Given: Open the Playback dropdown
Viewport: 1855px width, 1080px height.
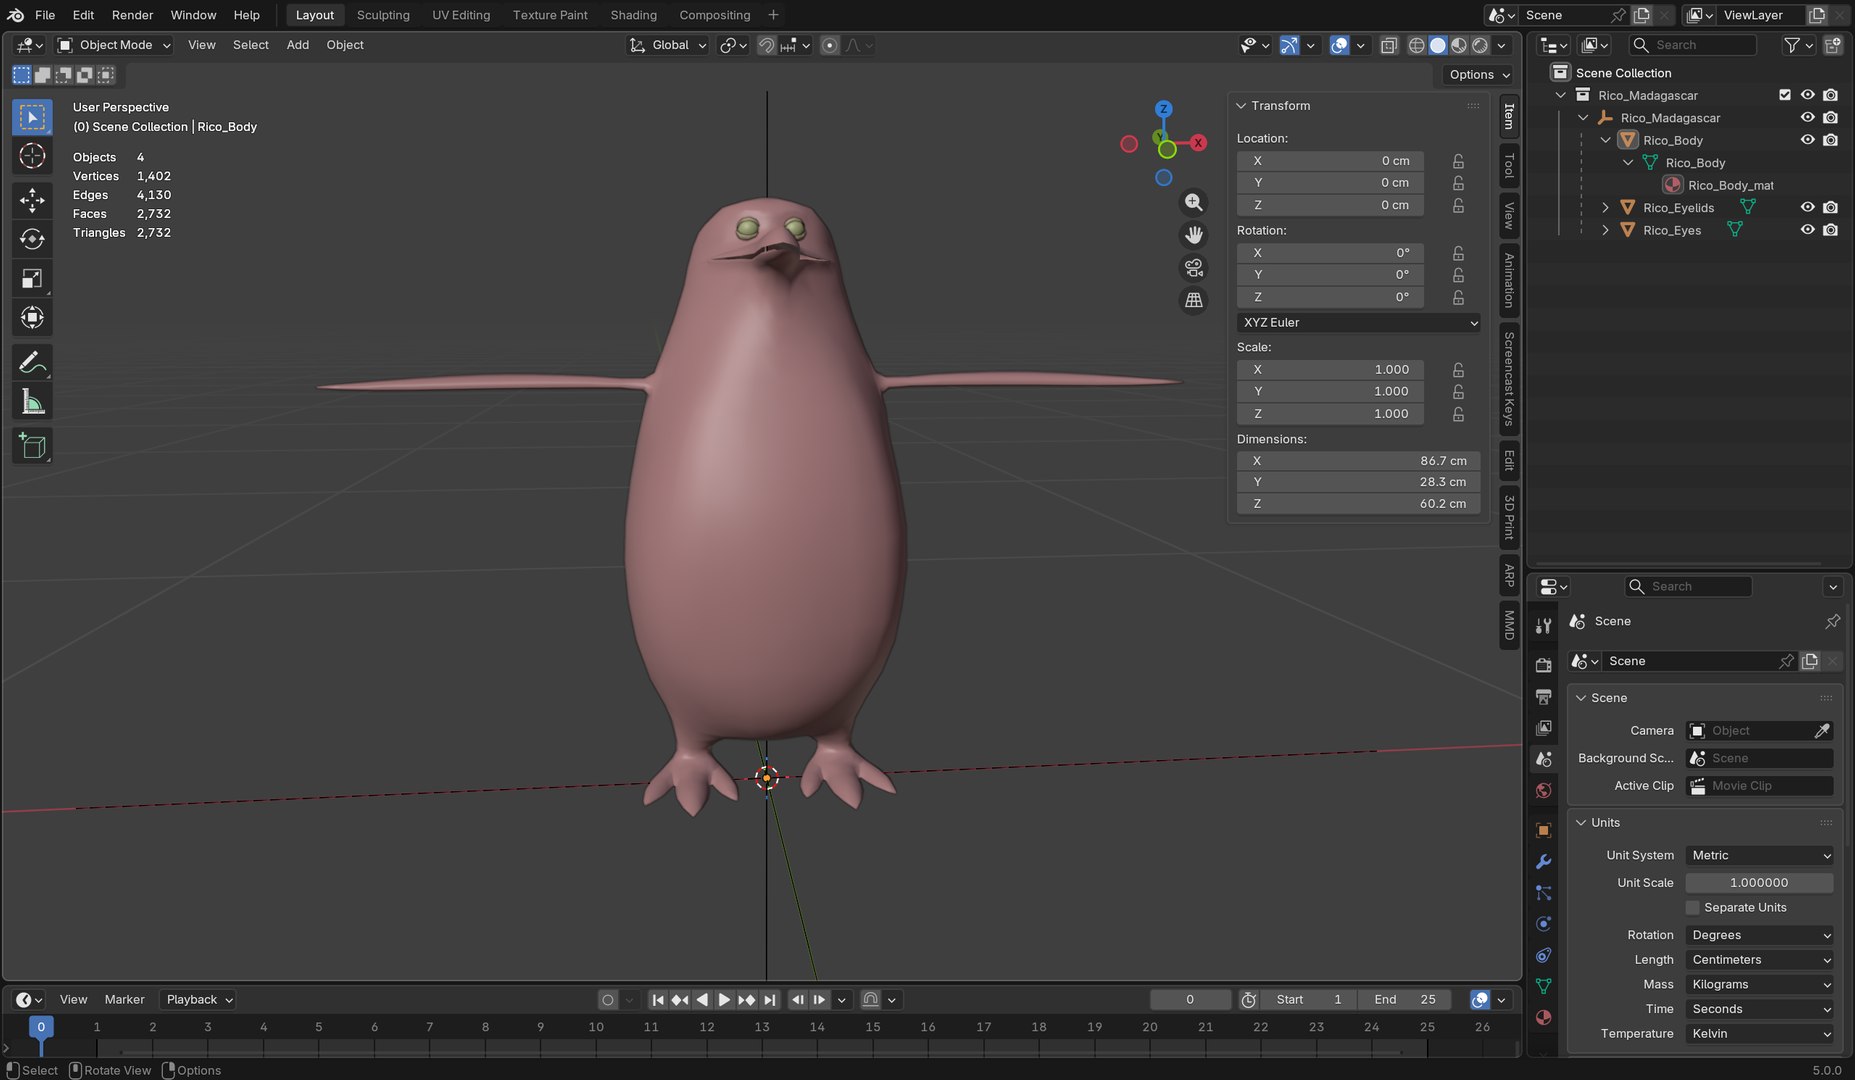Looking at the screenshot, I should [198, 1000].
